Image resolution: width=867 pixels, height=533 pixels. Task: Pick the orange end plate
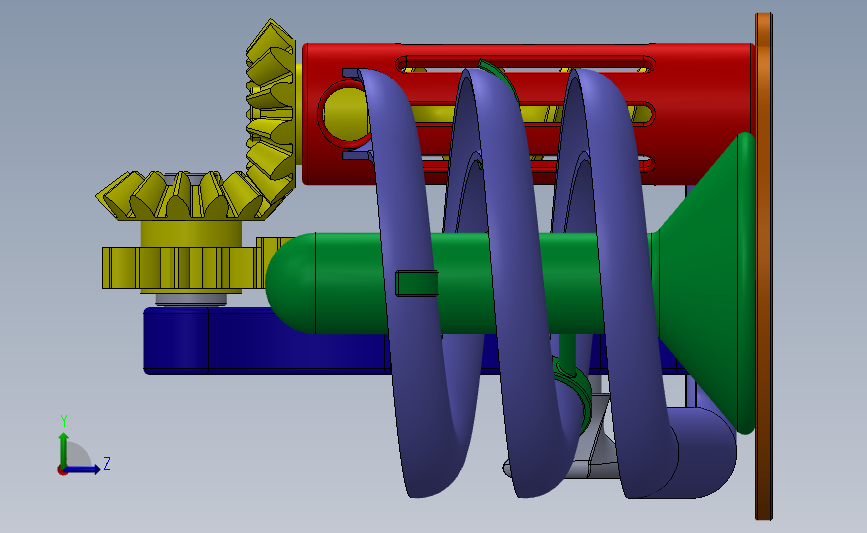pyautogui.click(x=764, y=266)
